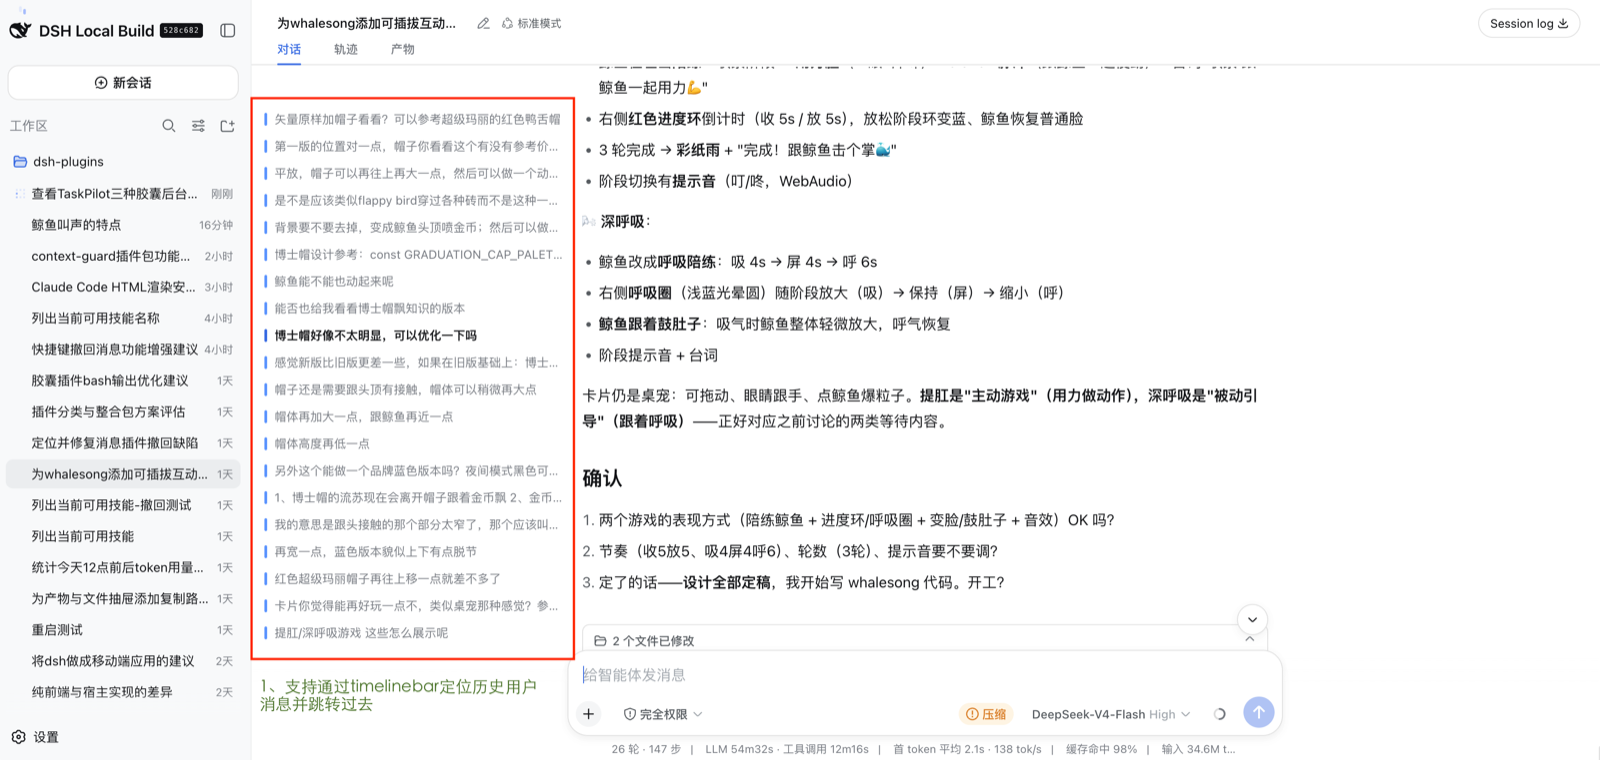Image resolution: width=1600 pixels, height=760 pixels.
Task: Click the add workspace folder icon
Action: 227,126
